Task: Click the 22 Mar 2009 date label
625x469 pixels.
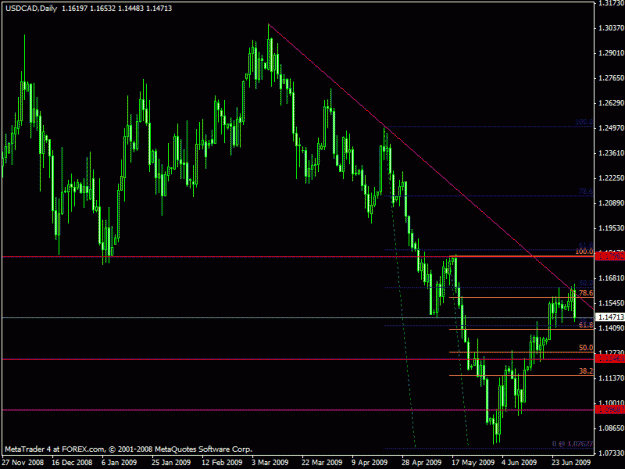Action: point(322,463)
